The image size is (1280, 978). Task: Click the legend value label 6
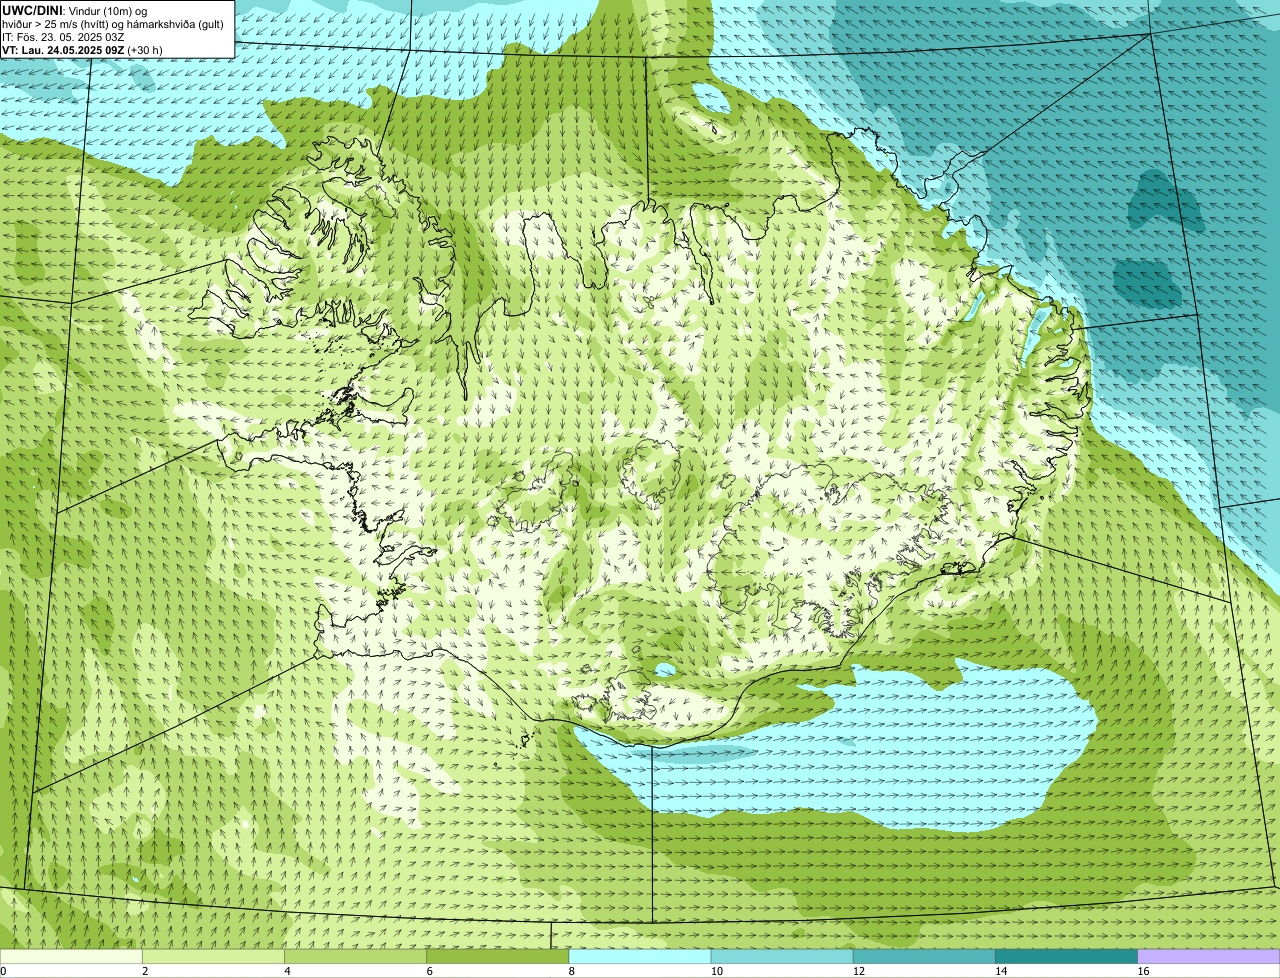tap(429, 971)
